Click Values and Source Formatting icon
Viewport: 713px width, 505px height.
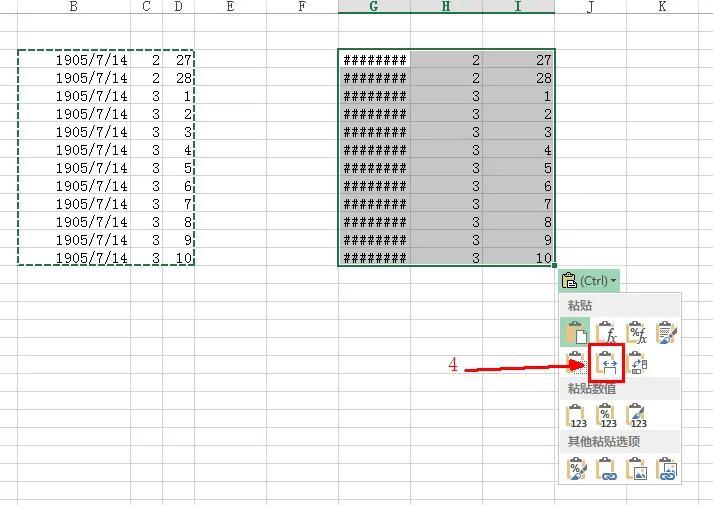[x=636, y=415]
